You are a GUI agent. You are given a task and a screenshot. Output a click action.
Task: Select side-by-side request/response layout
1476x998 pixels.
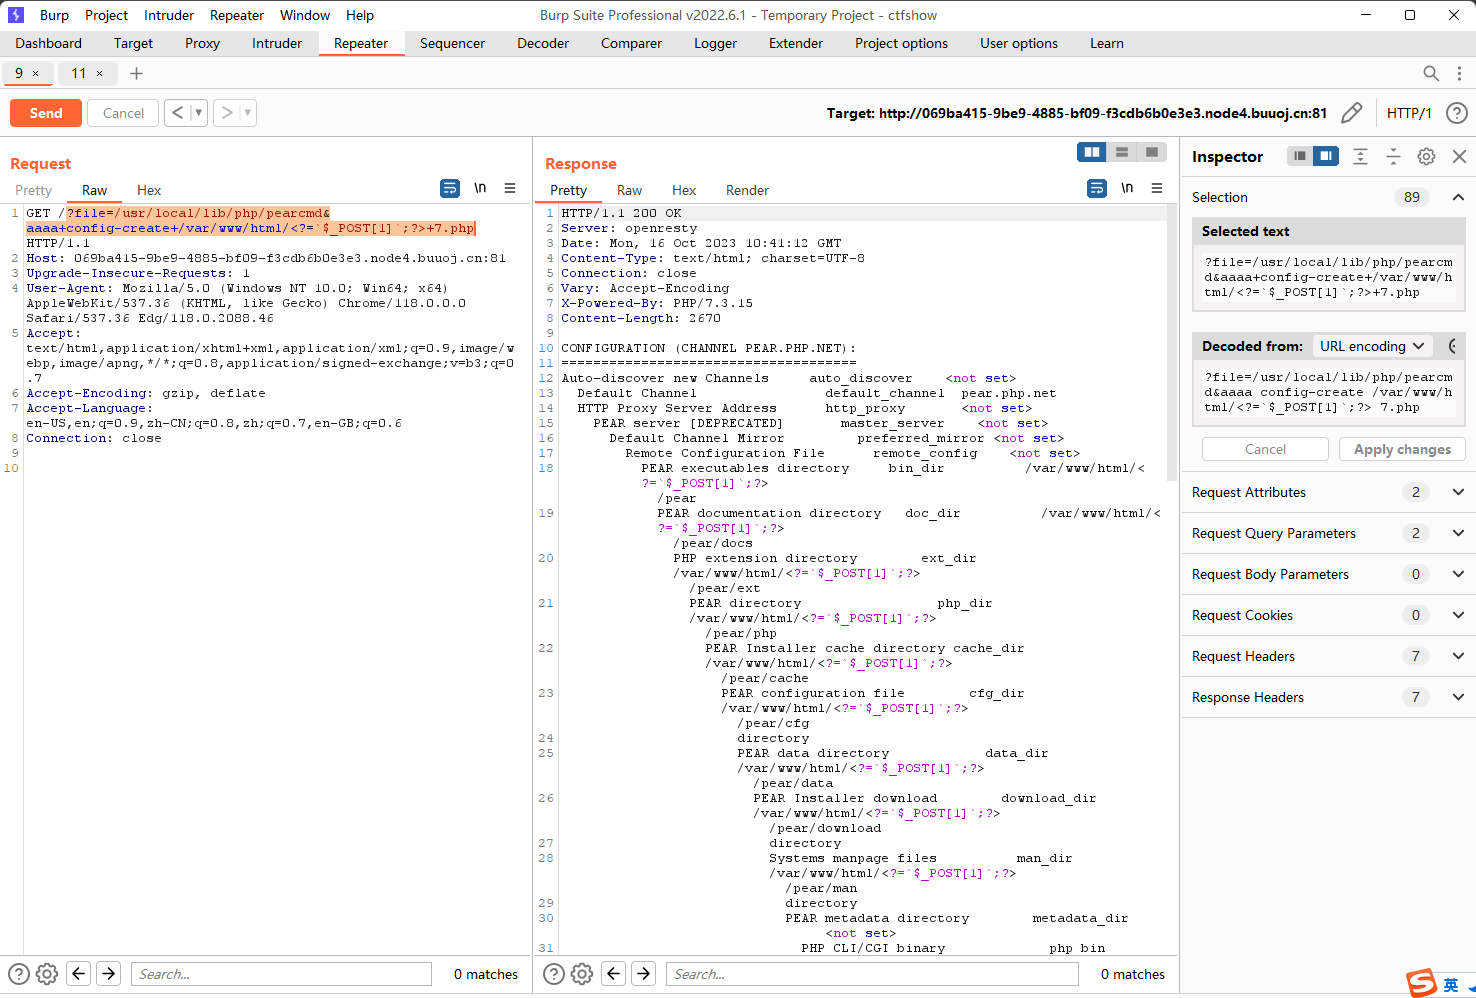(1092, 152)
